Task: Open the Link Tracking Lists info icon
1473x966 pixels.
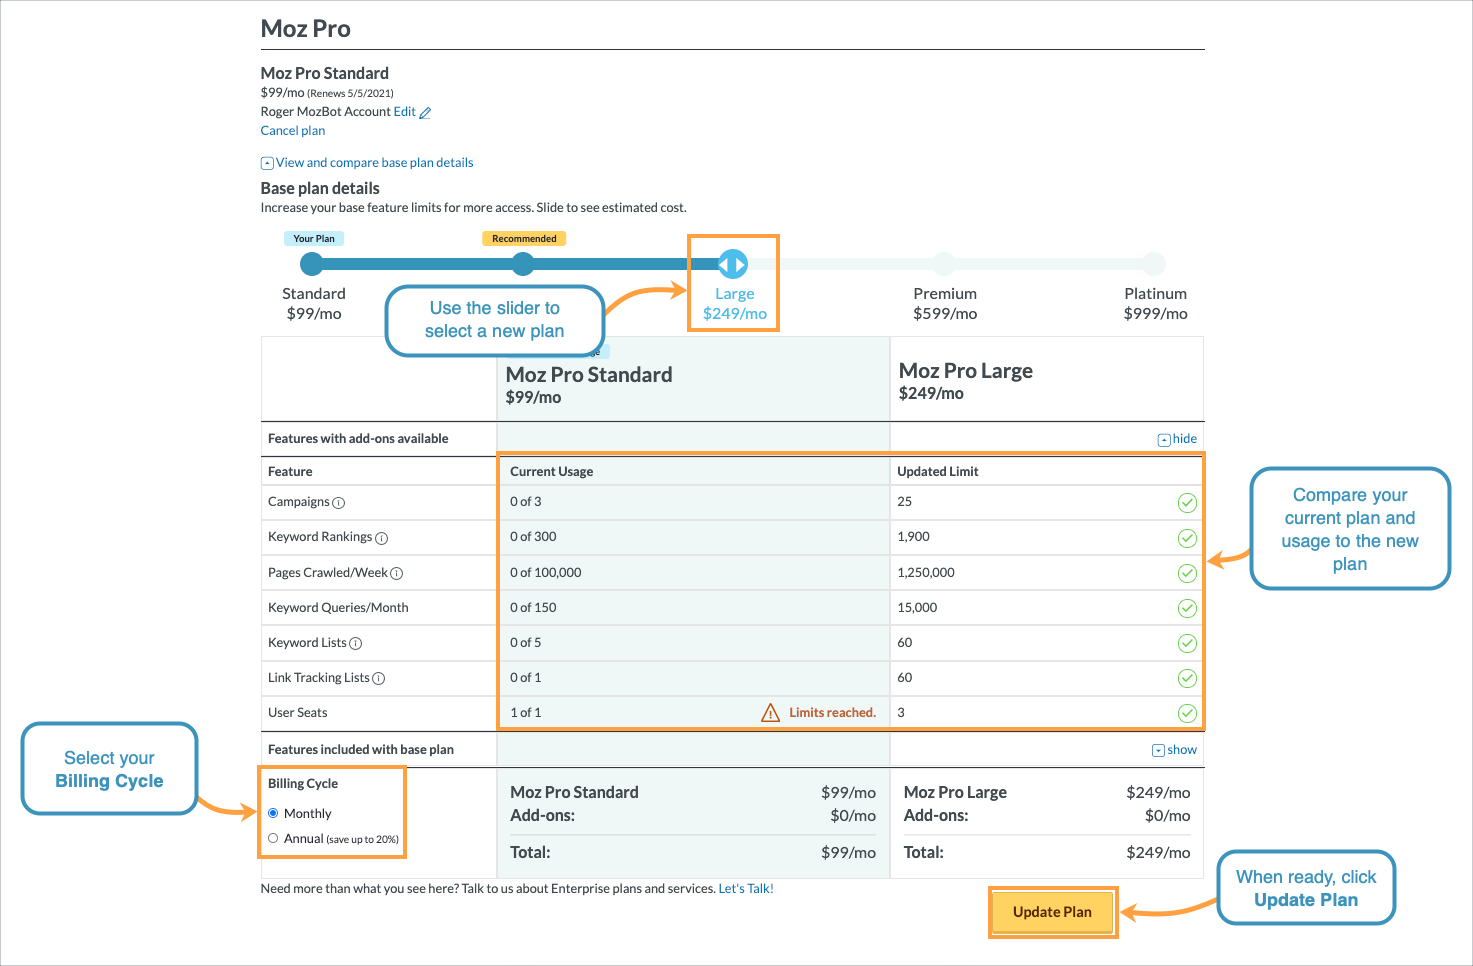Action: tap(378, 678)
